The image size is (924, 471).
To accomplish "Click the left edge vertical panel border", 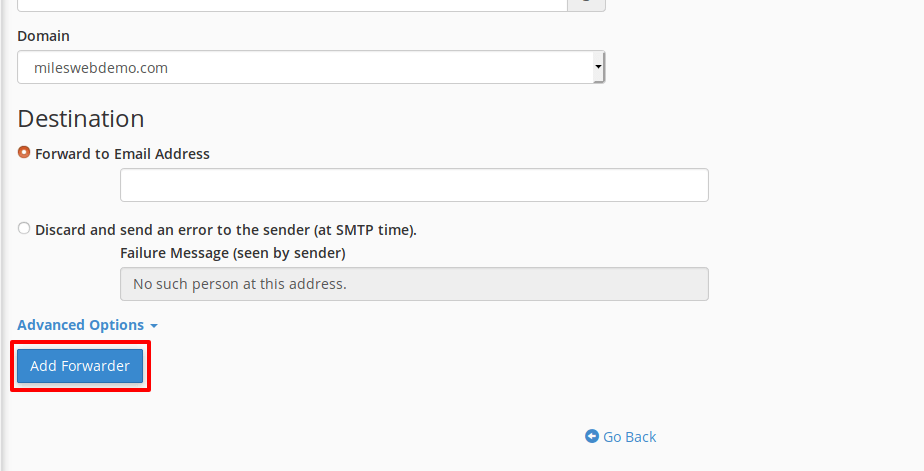I will pos(2,235).
